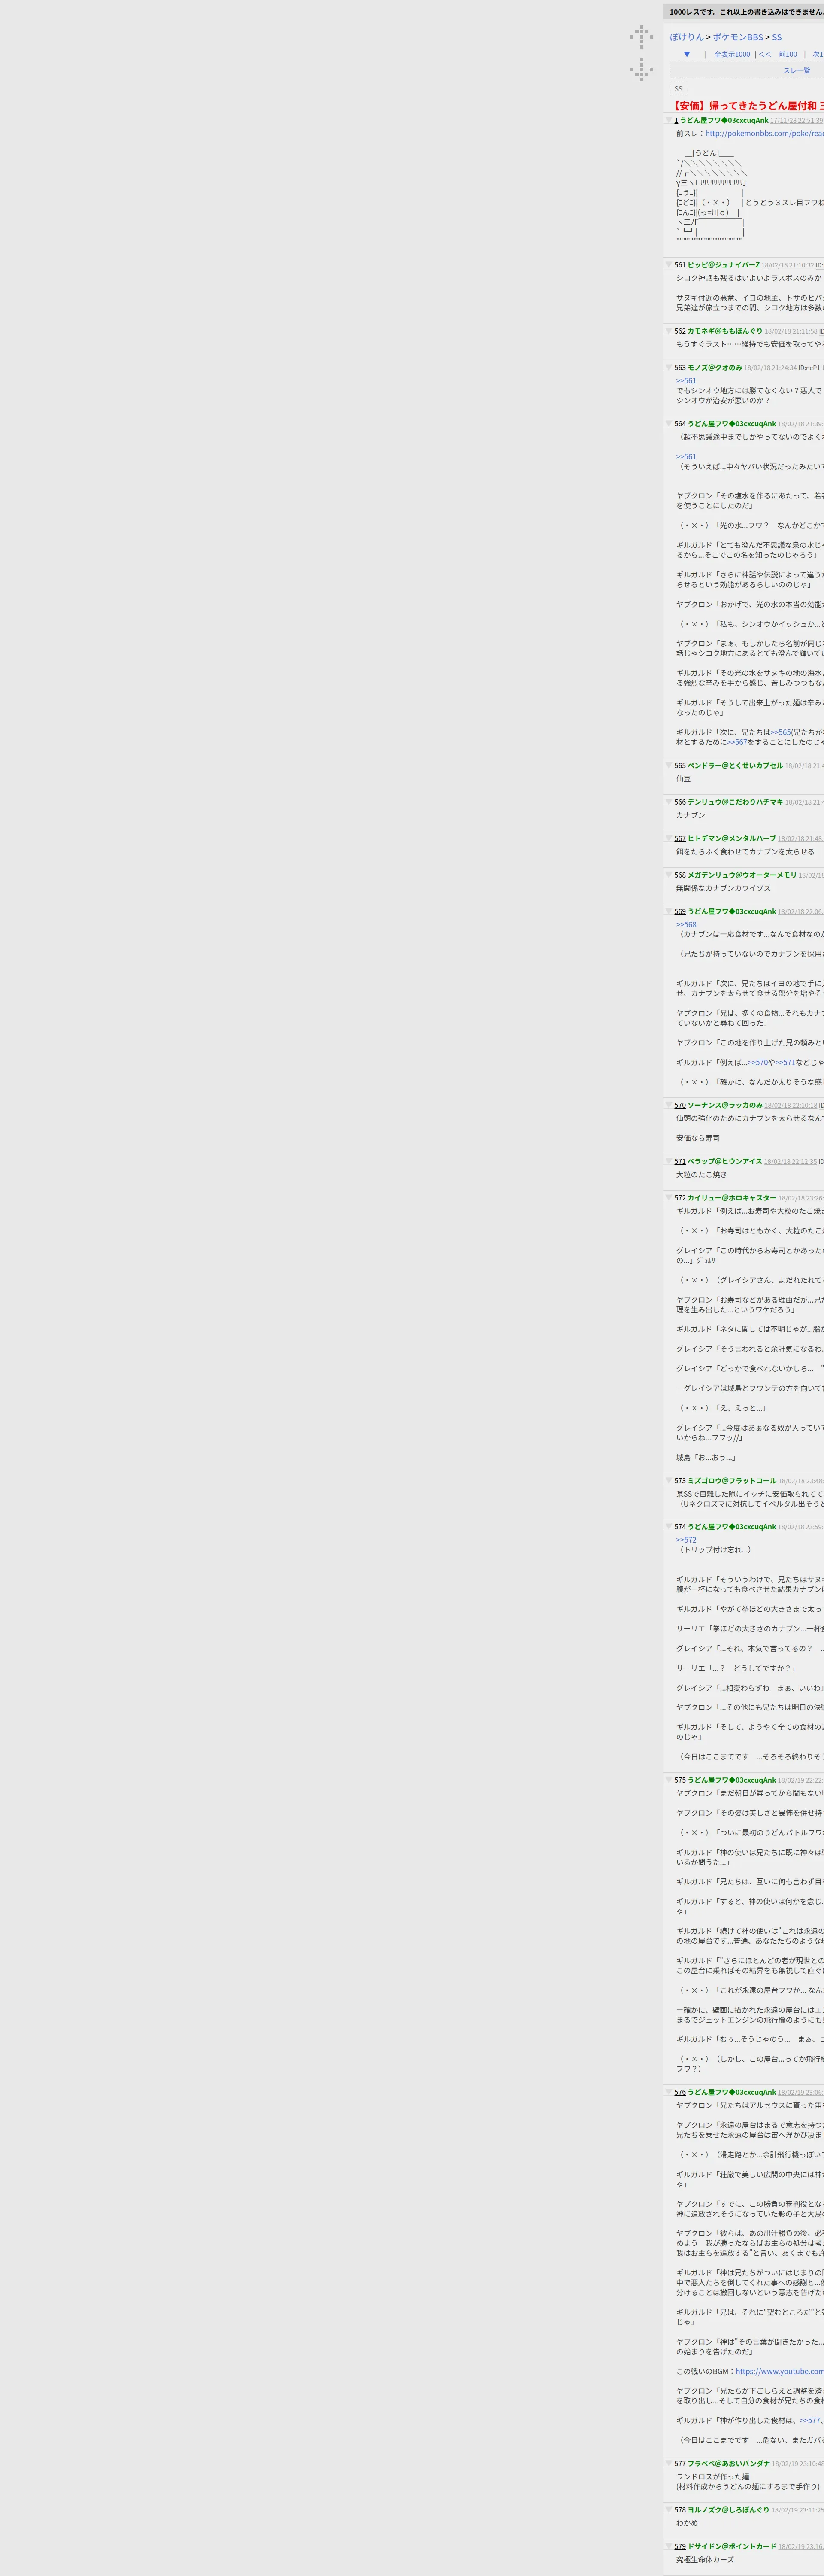The image size is (824, 2576).
Task: Click post number 578 link
Action: pyautogui.click(x=680, y=2510)
